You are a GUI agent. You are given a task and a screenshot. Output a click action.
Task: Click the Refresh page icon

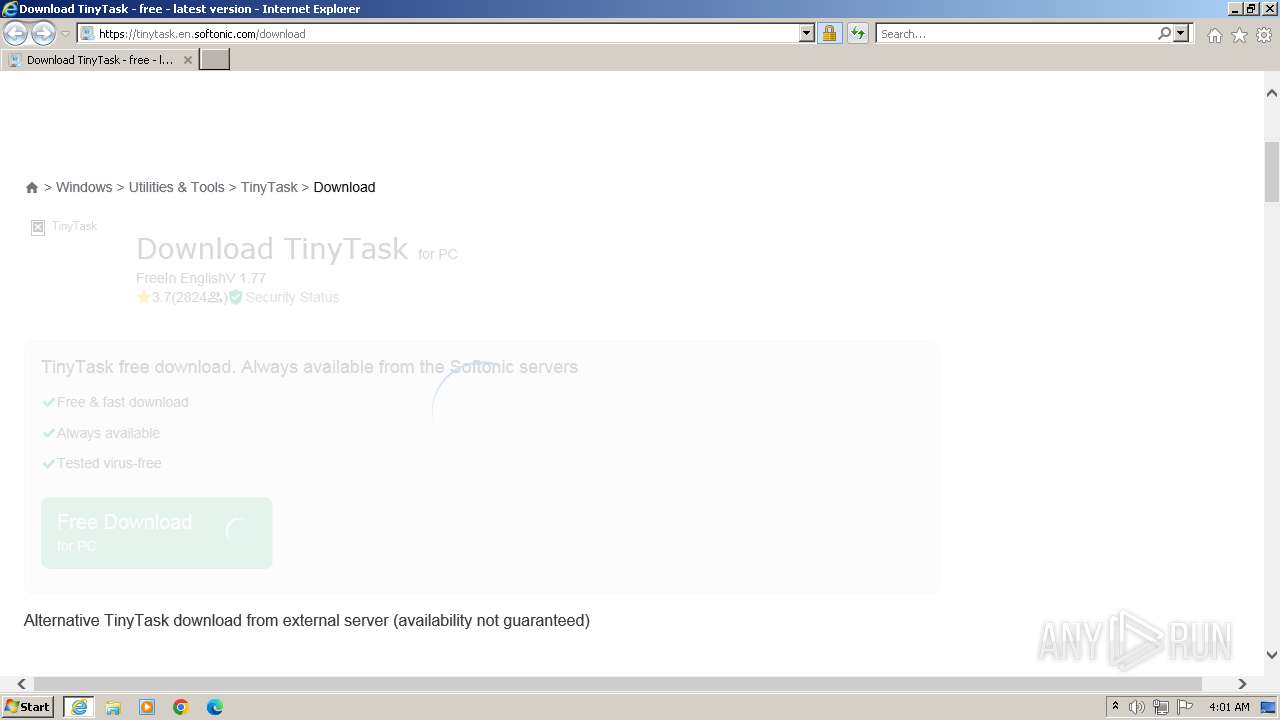pyautogui.click(x=858, y=33)
